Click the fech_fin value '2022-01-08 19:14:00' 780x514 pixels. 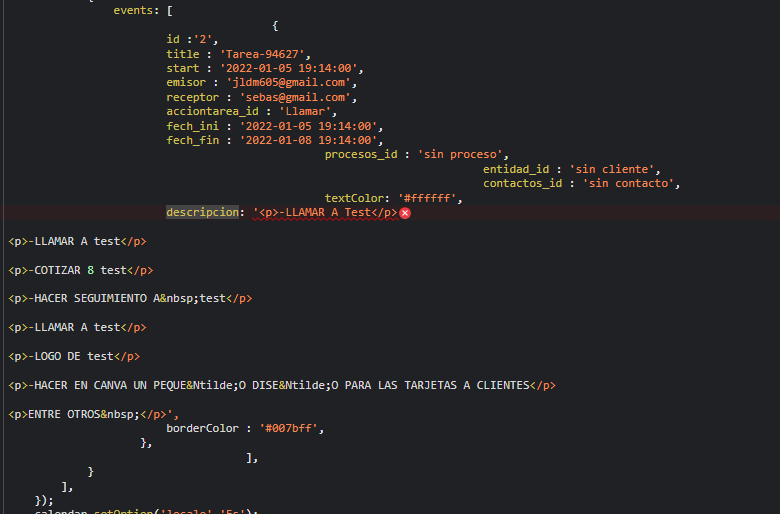pos(308,140)
